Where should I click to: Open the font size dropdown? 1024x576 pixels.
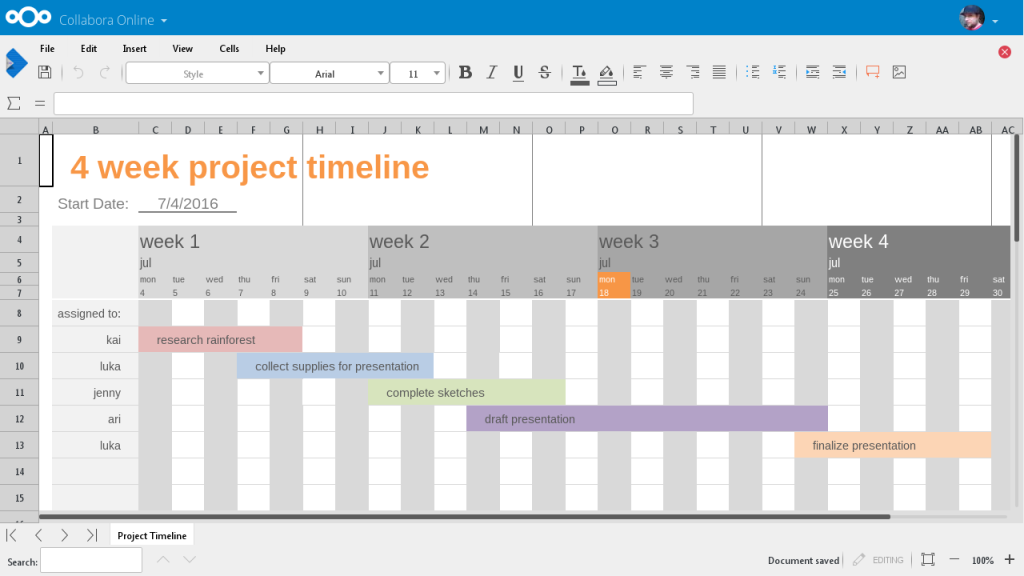[x=437, y=73]
